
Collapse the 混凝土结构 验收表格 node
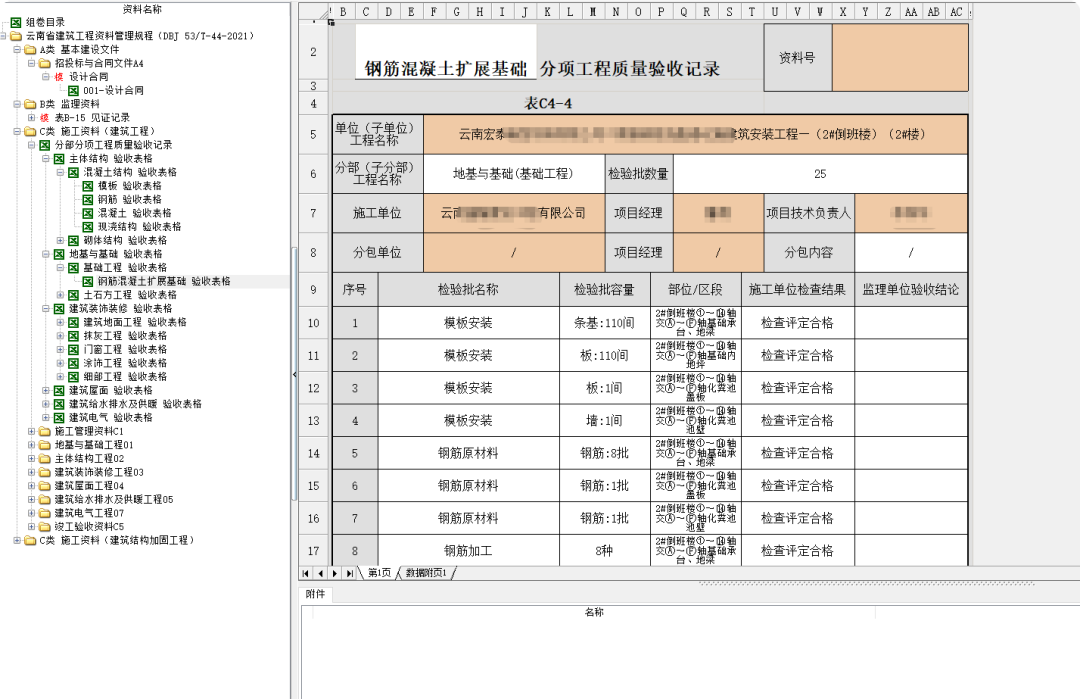[61, 172]
